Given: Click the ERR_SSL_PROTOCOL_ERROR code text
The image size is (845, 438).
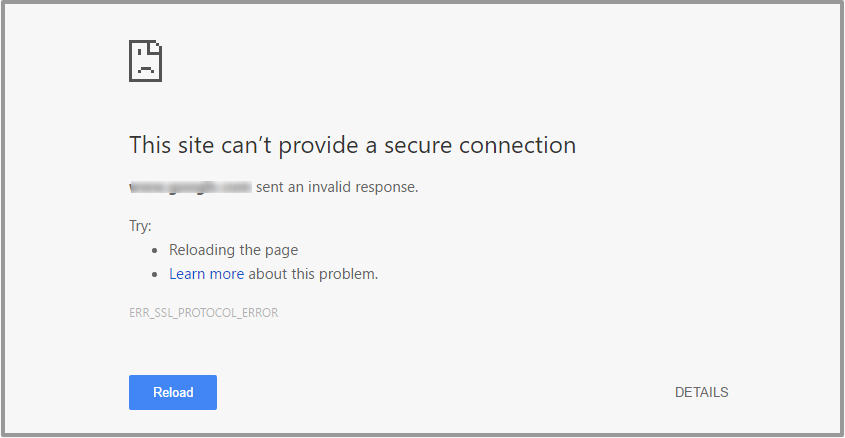Looking at the screenshot, I should [x=203, y=313].
